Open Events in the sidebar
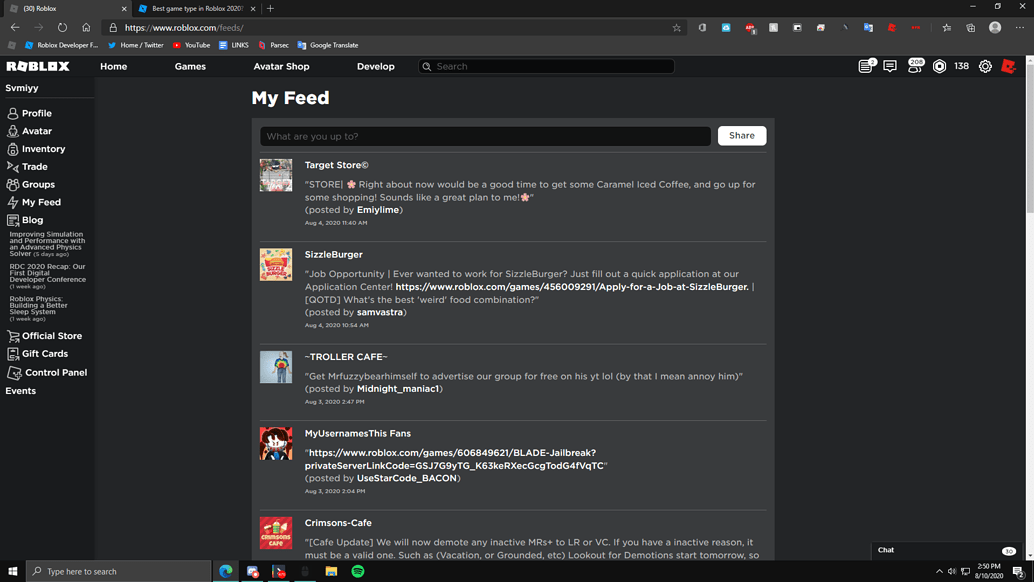 coord(20,391)
